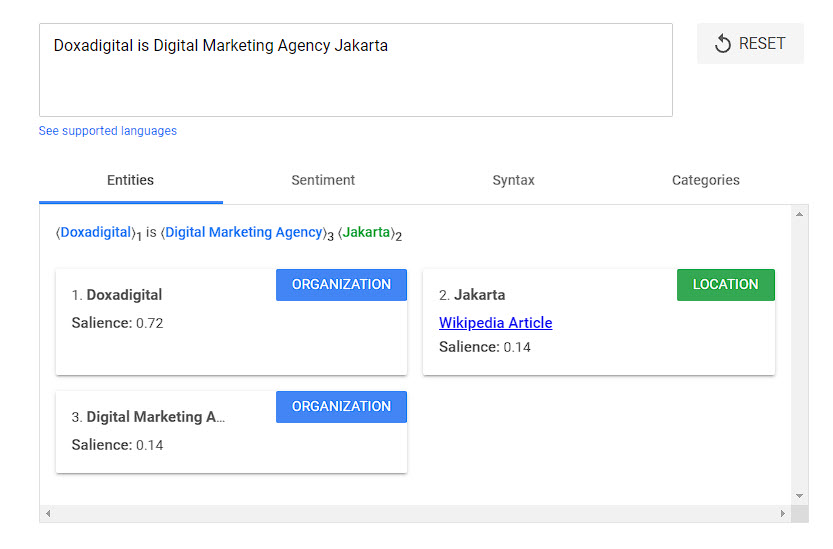This screenshot has height=549, width=833.
Task: Click the horizontal scrollbar left arrow
Action: (x=48, y=513)
